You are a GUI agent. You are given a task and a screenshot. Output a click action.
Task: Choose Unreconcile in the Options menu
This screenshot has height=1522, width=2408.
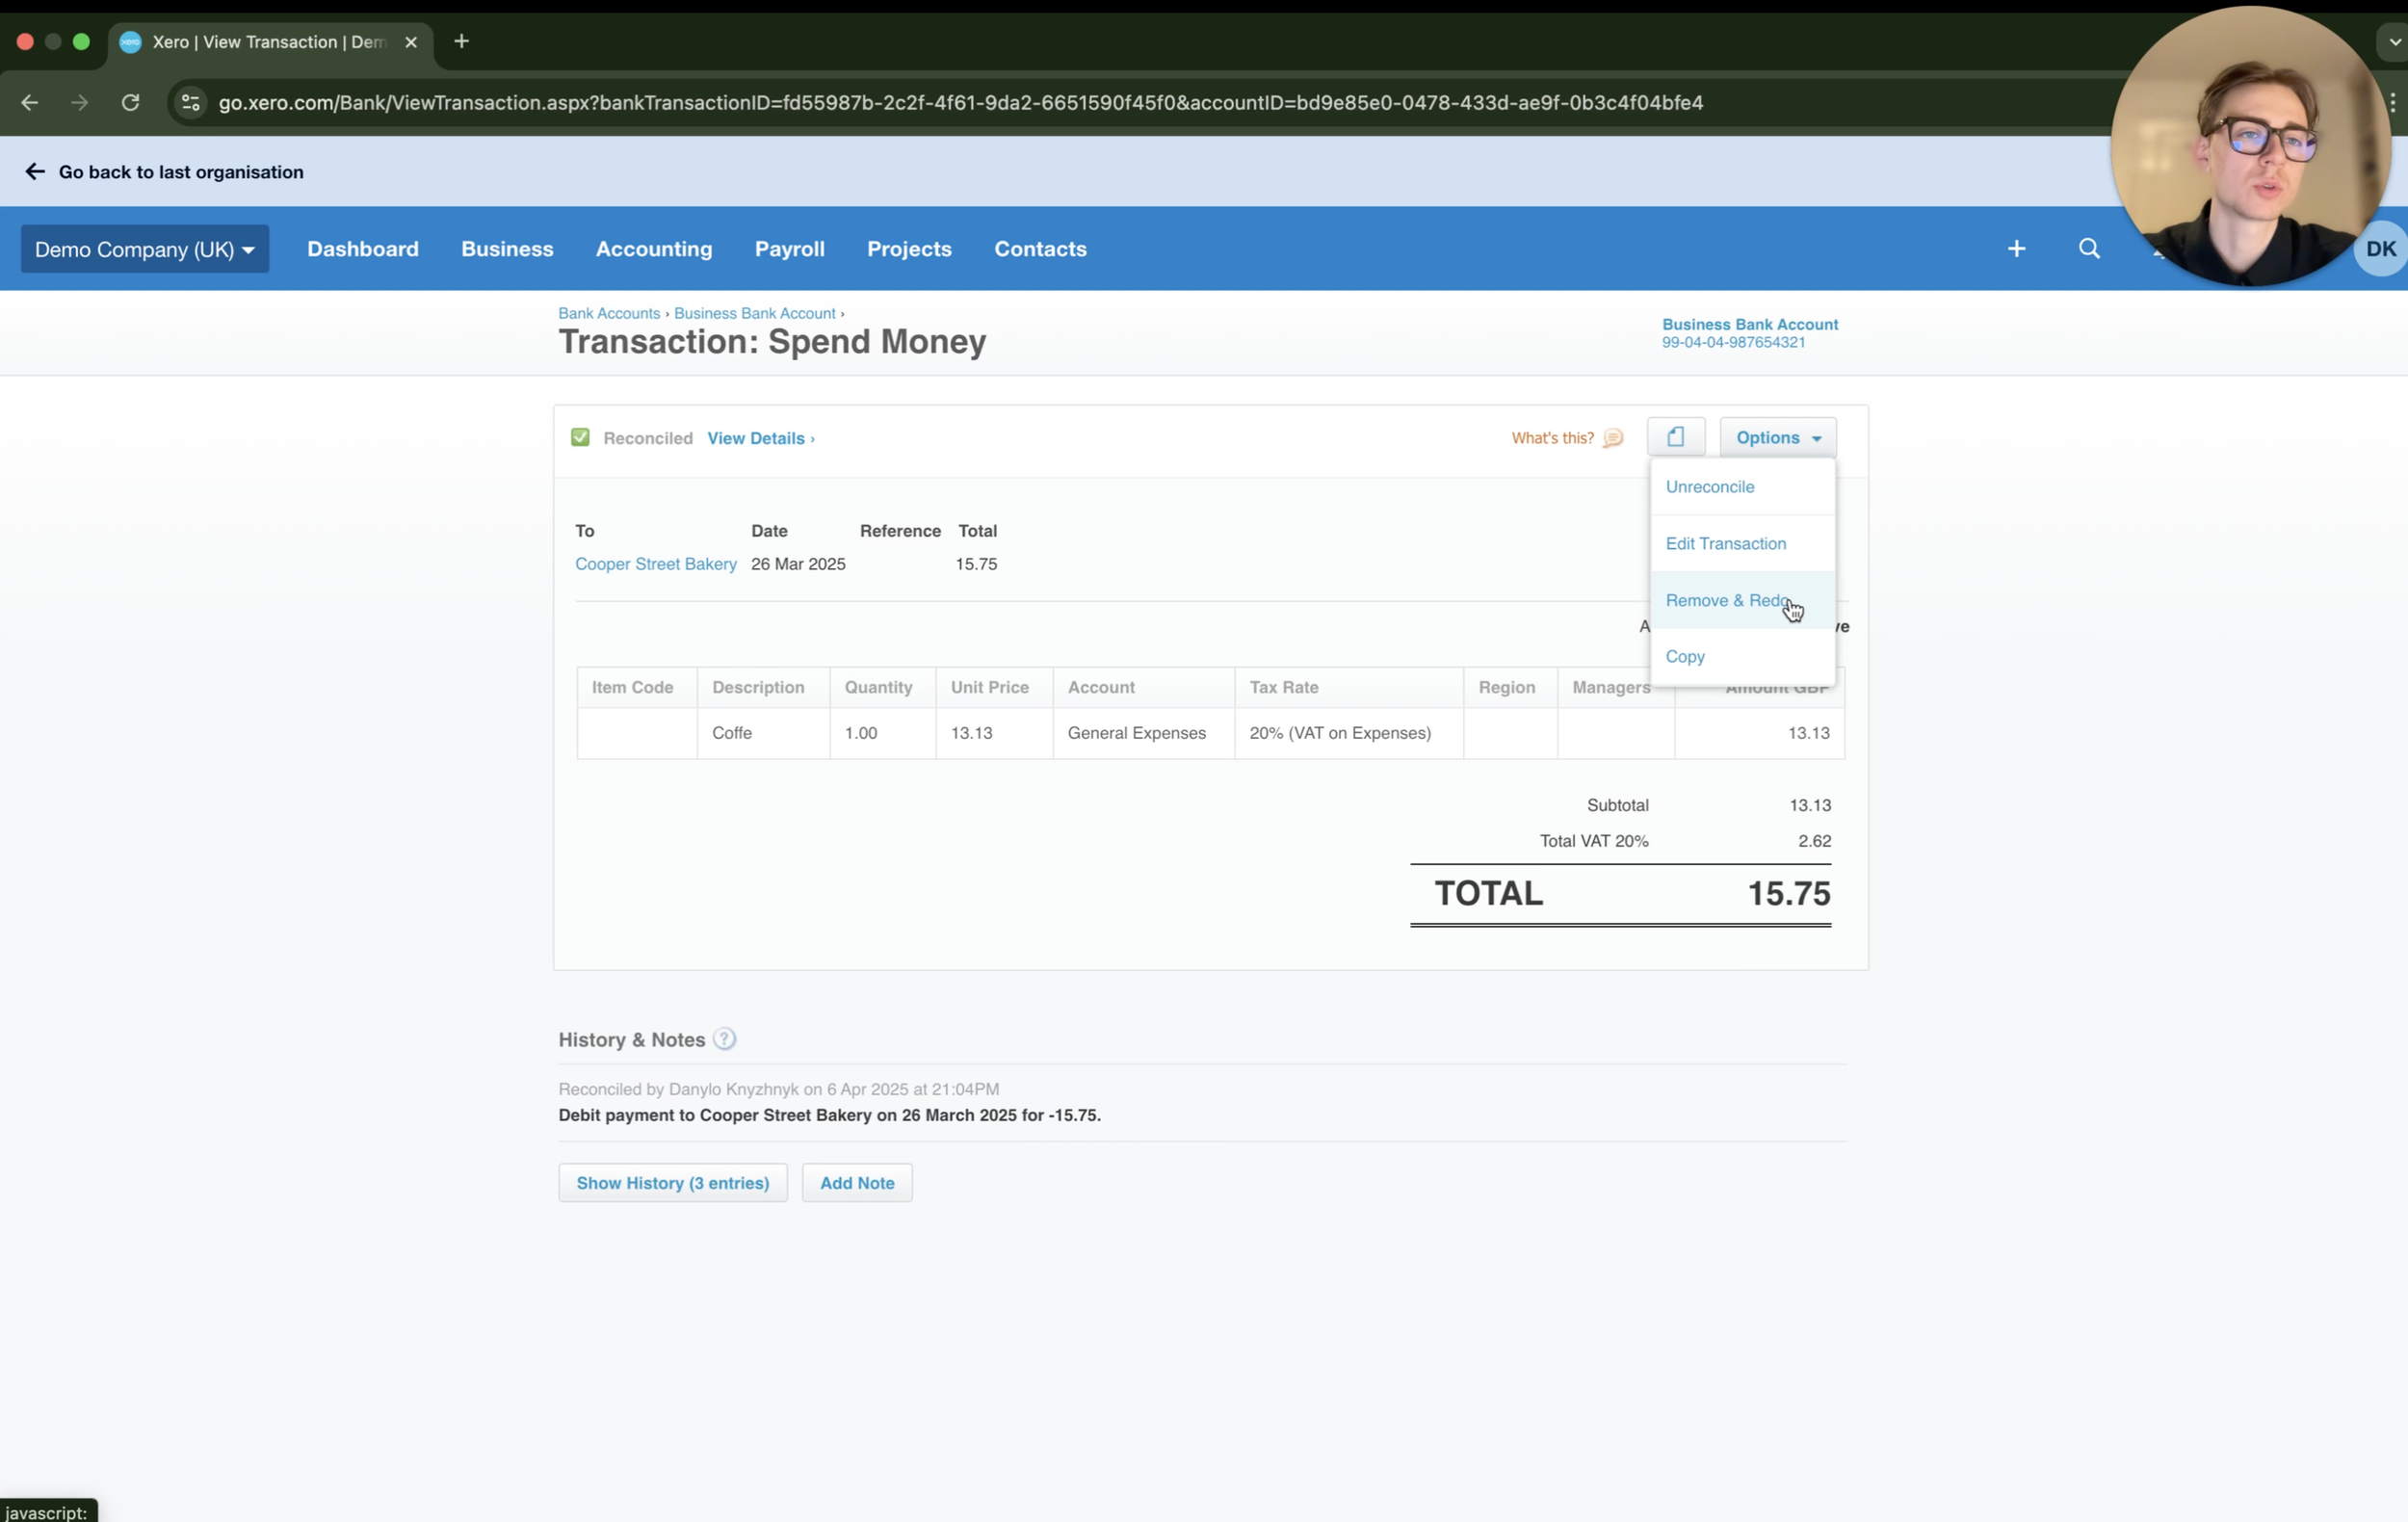[1709, 487]
